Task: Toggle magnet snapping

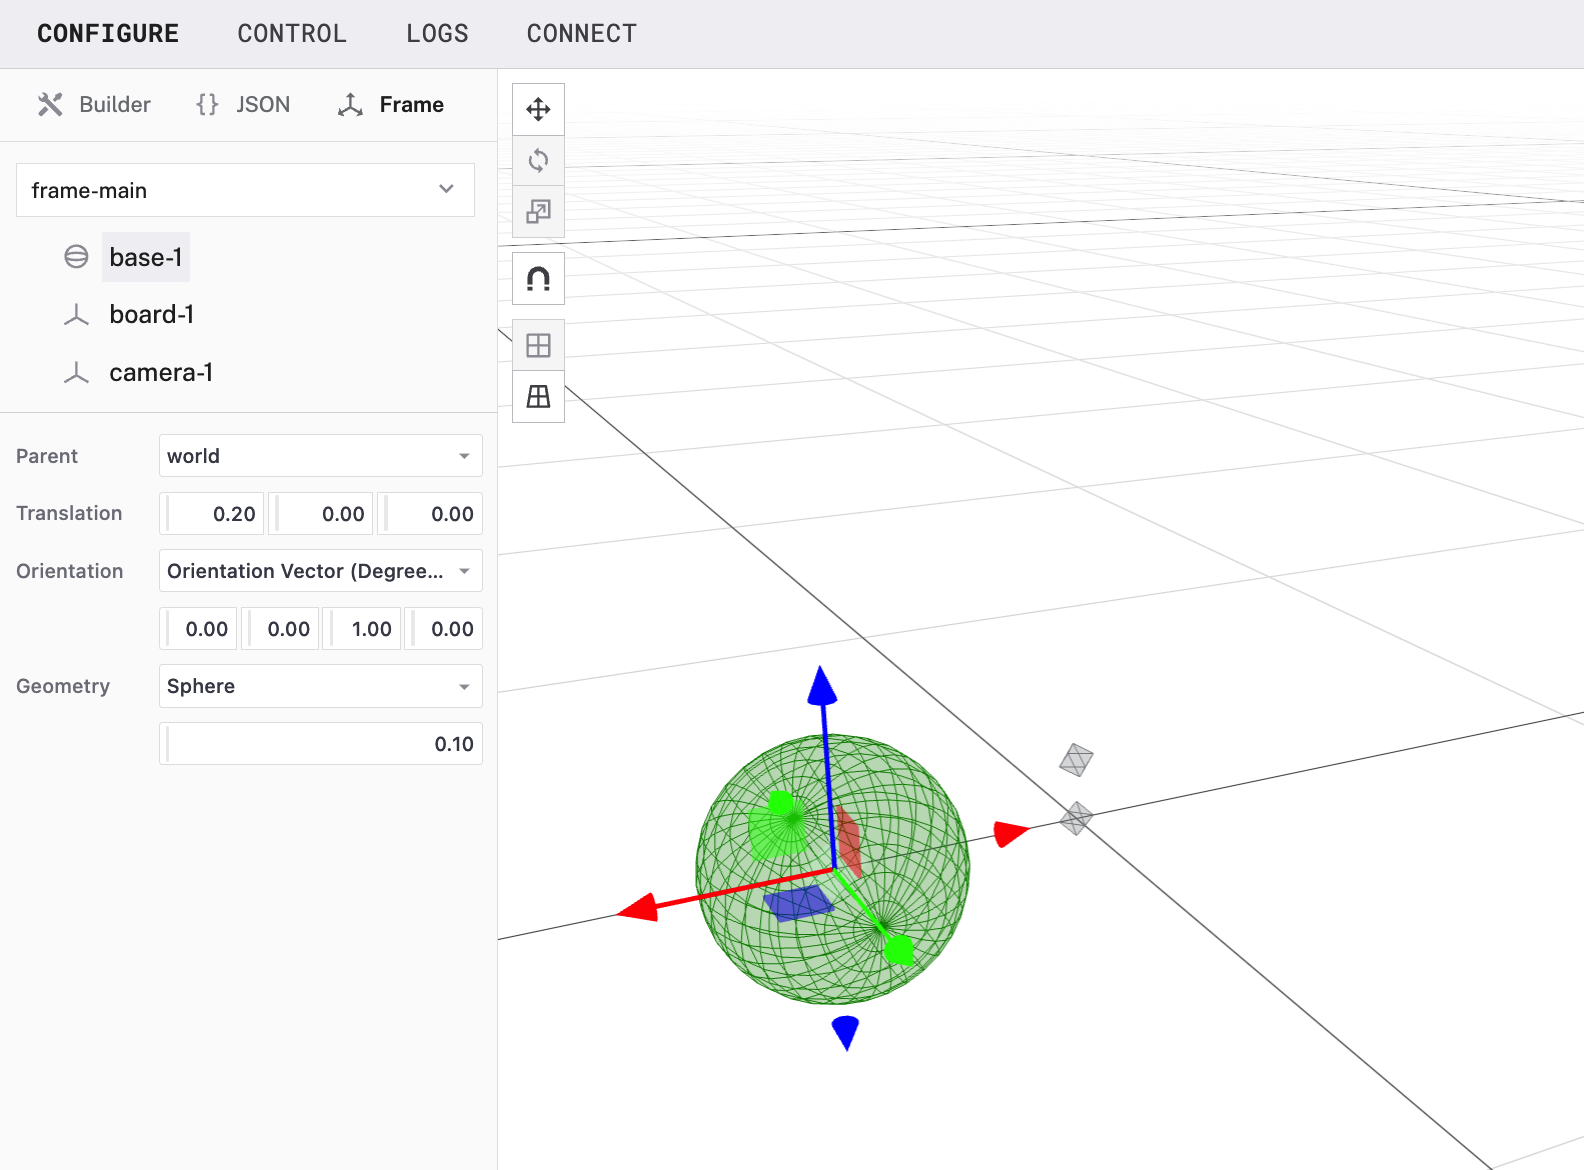Action: click(538, 279)
